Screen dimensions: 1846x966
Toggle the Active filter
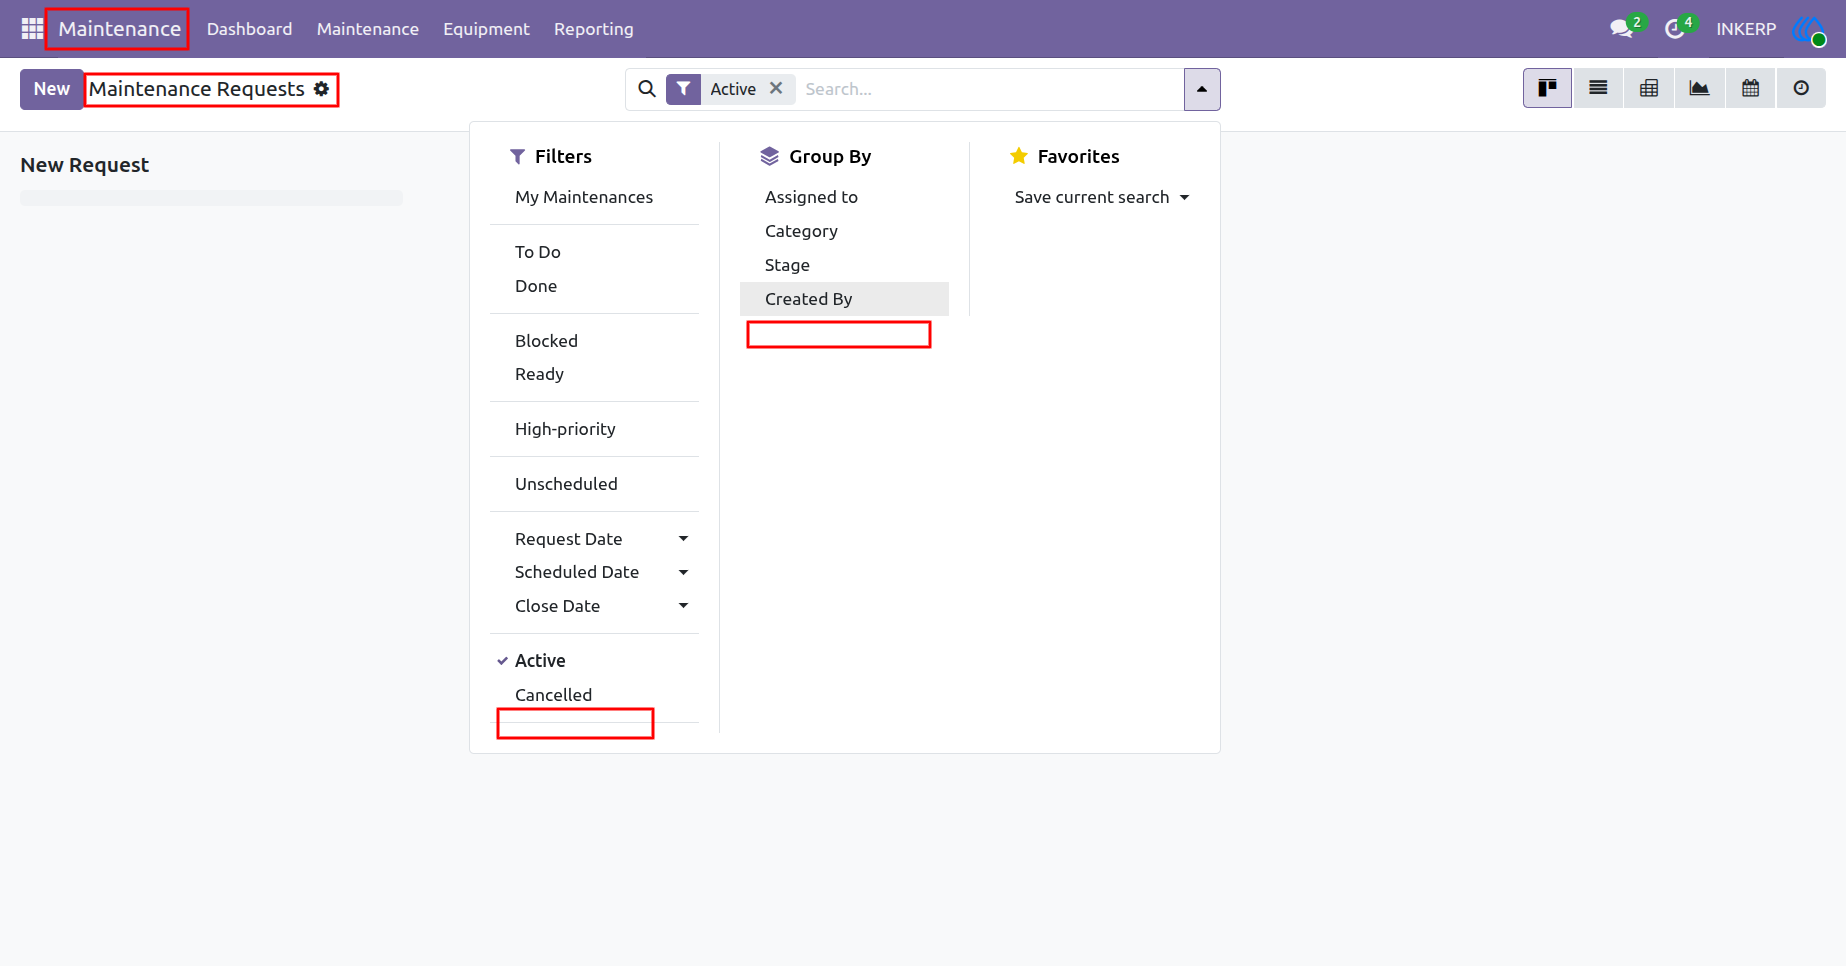coord(594,661)
